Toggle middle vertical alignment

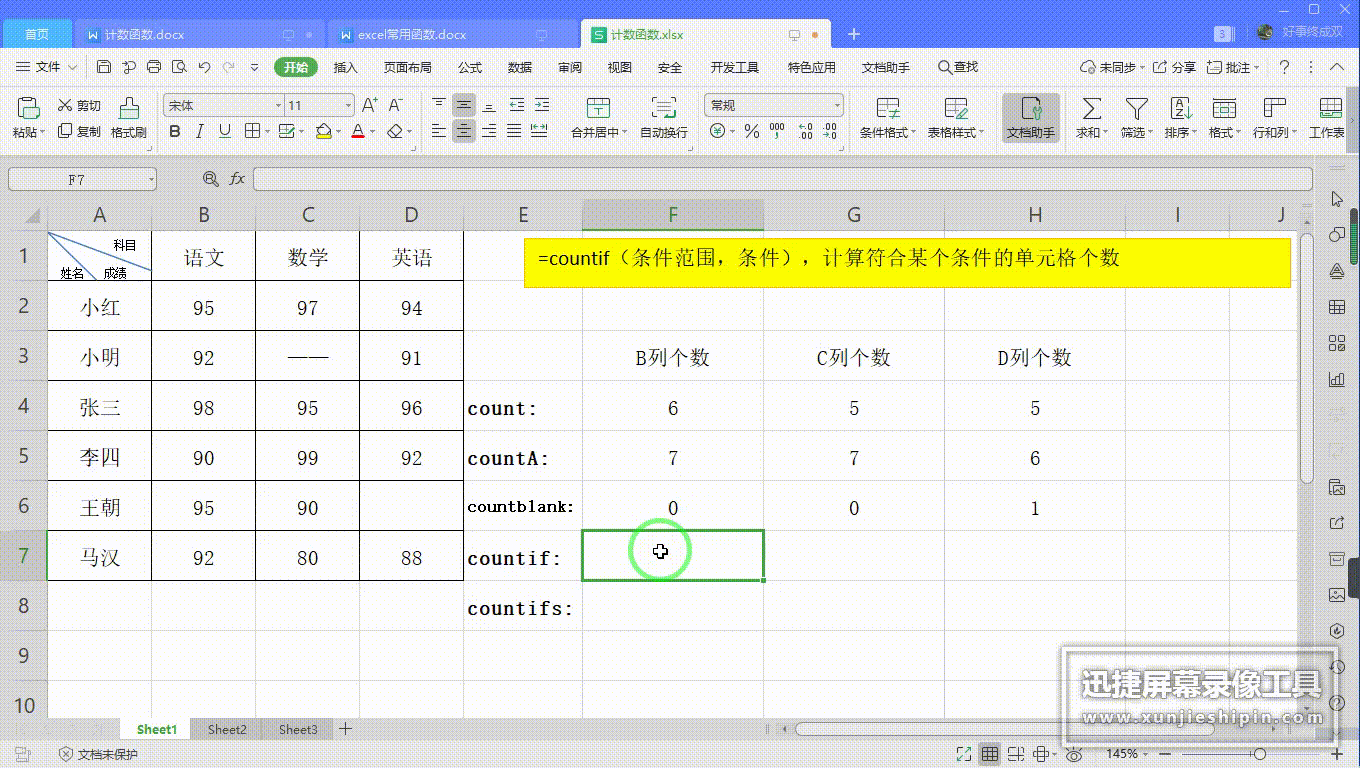464,105
